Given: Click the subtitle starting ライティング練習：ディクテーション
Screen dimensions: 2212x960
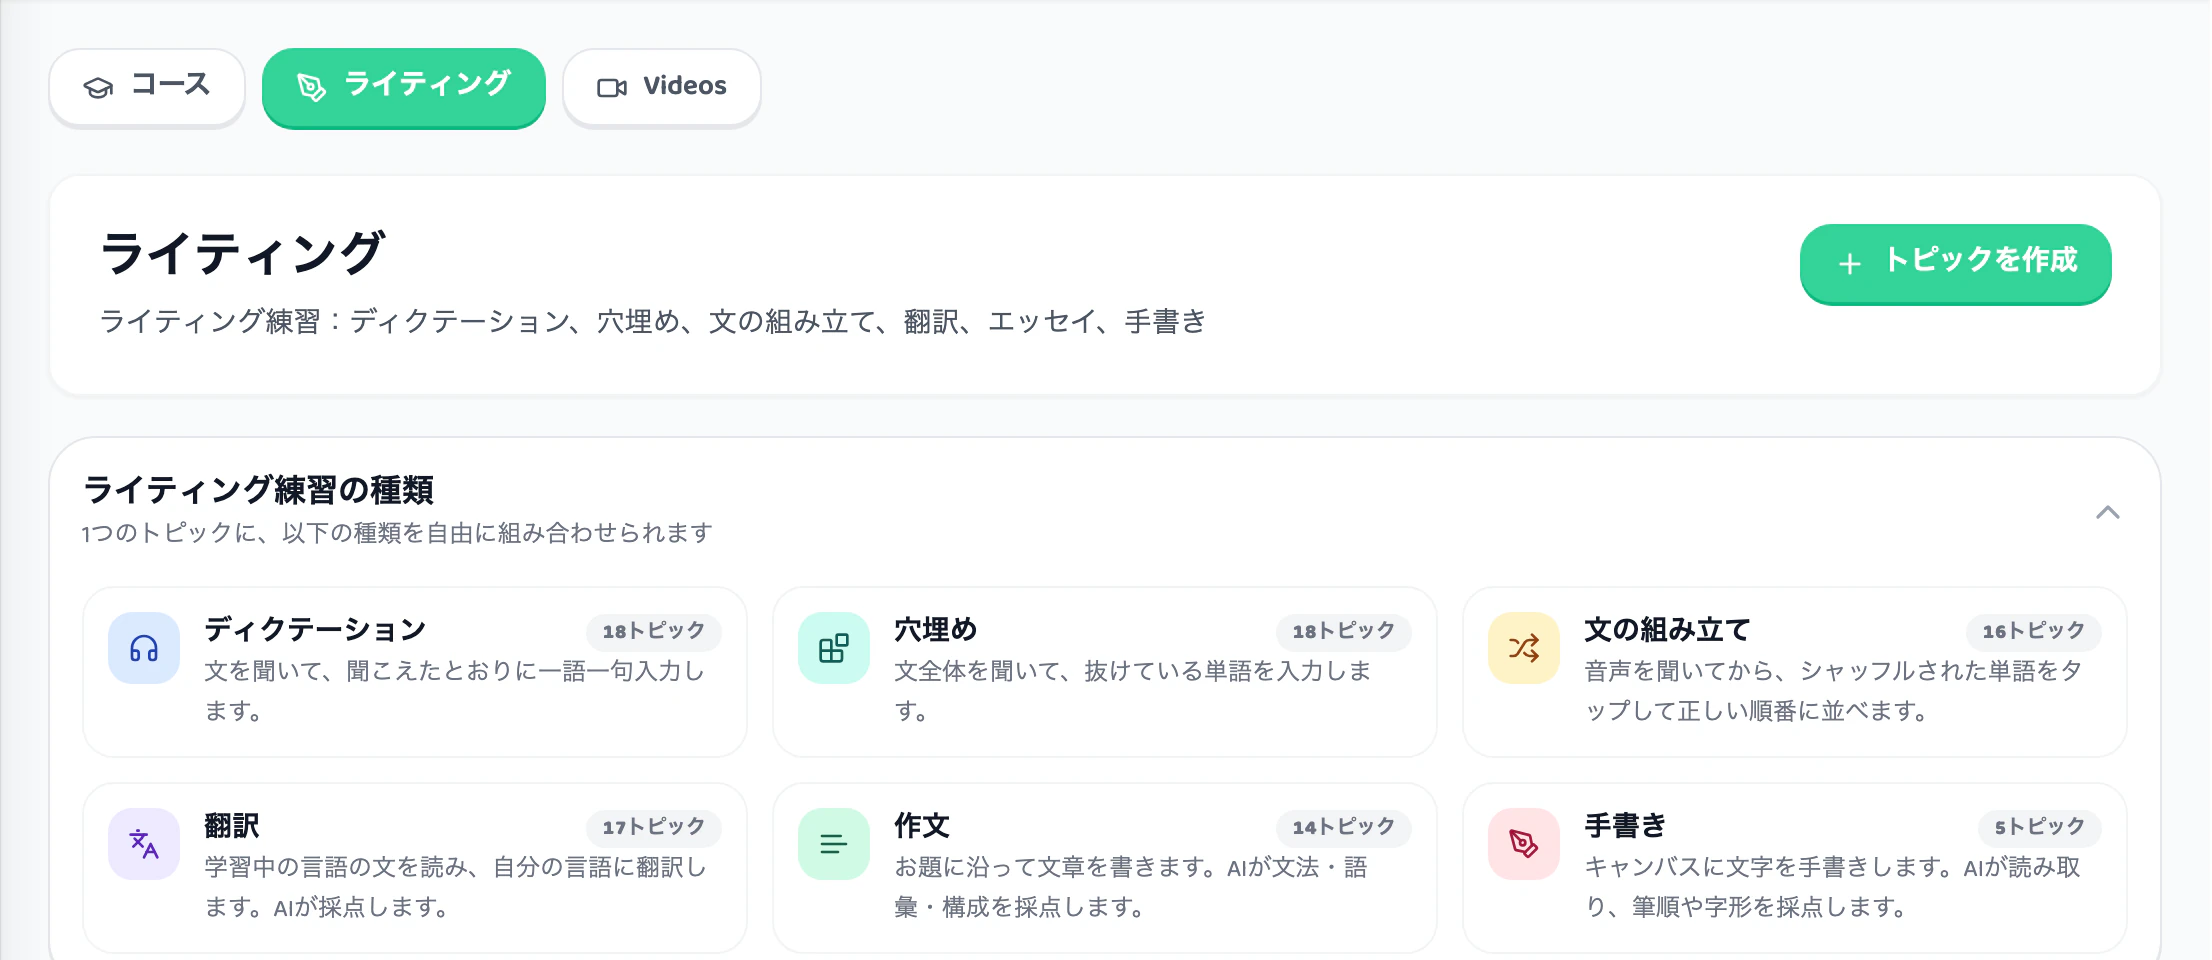Looking at the screenshot, I should click(653, 322).
